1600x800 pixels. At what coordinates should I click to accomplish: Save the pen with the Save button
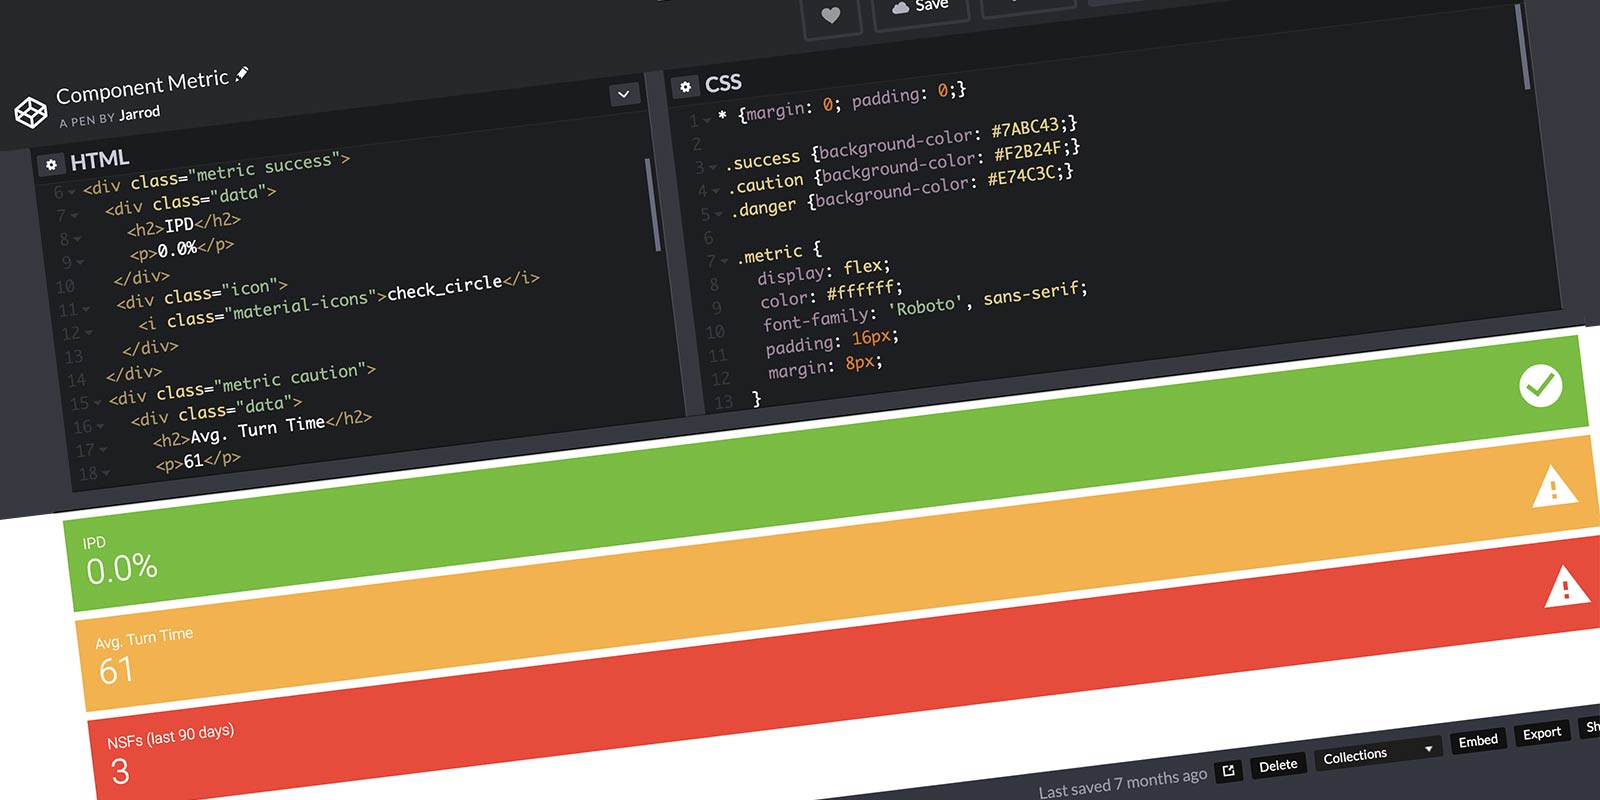tap(922, 8)
